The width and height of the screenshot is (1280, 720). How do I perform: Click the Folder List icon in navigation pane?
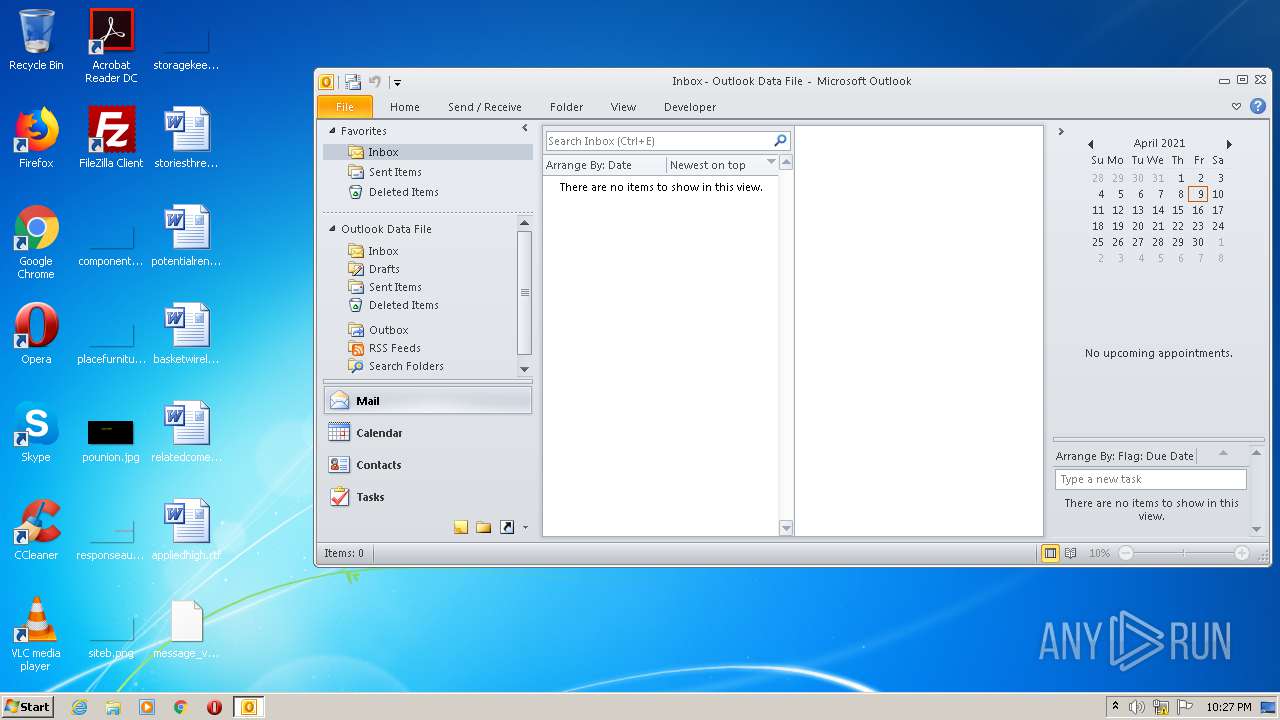pyautogui.click(x=484, y=527)
